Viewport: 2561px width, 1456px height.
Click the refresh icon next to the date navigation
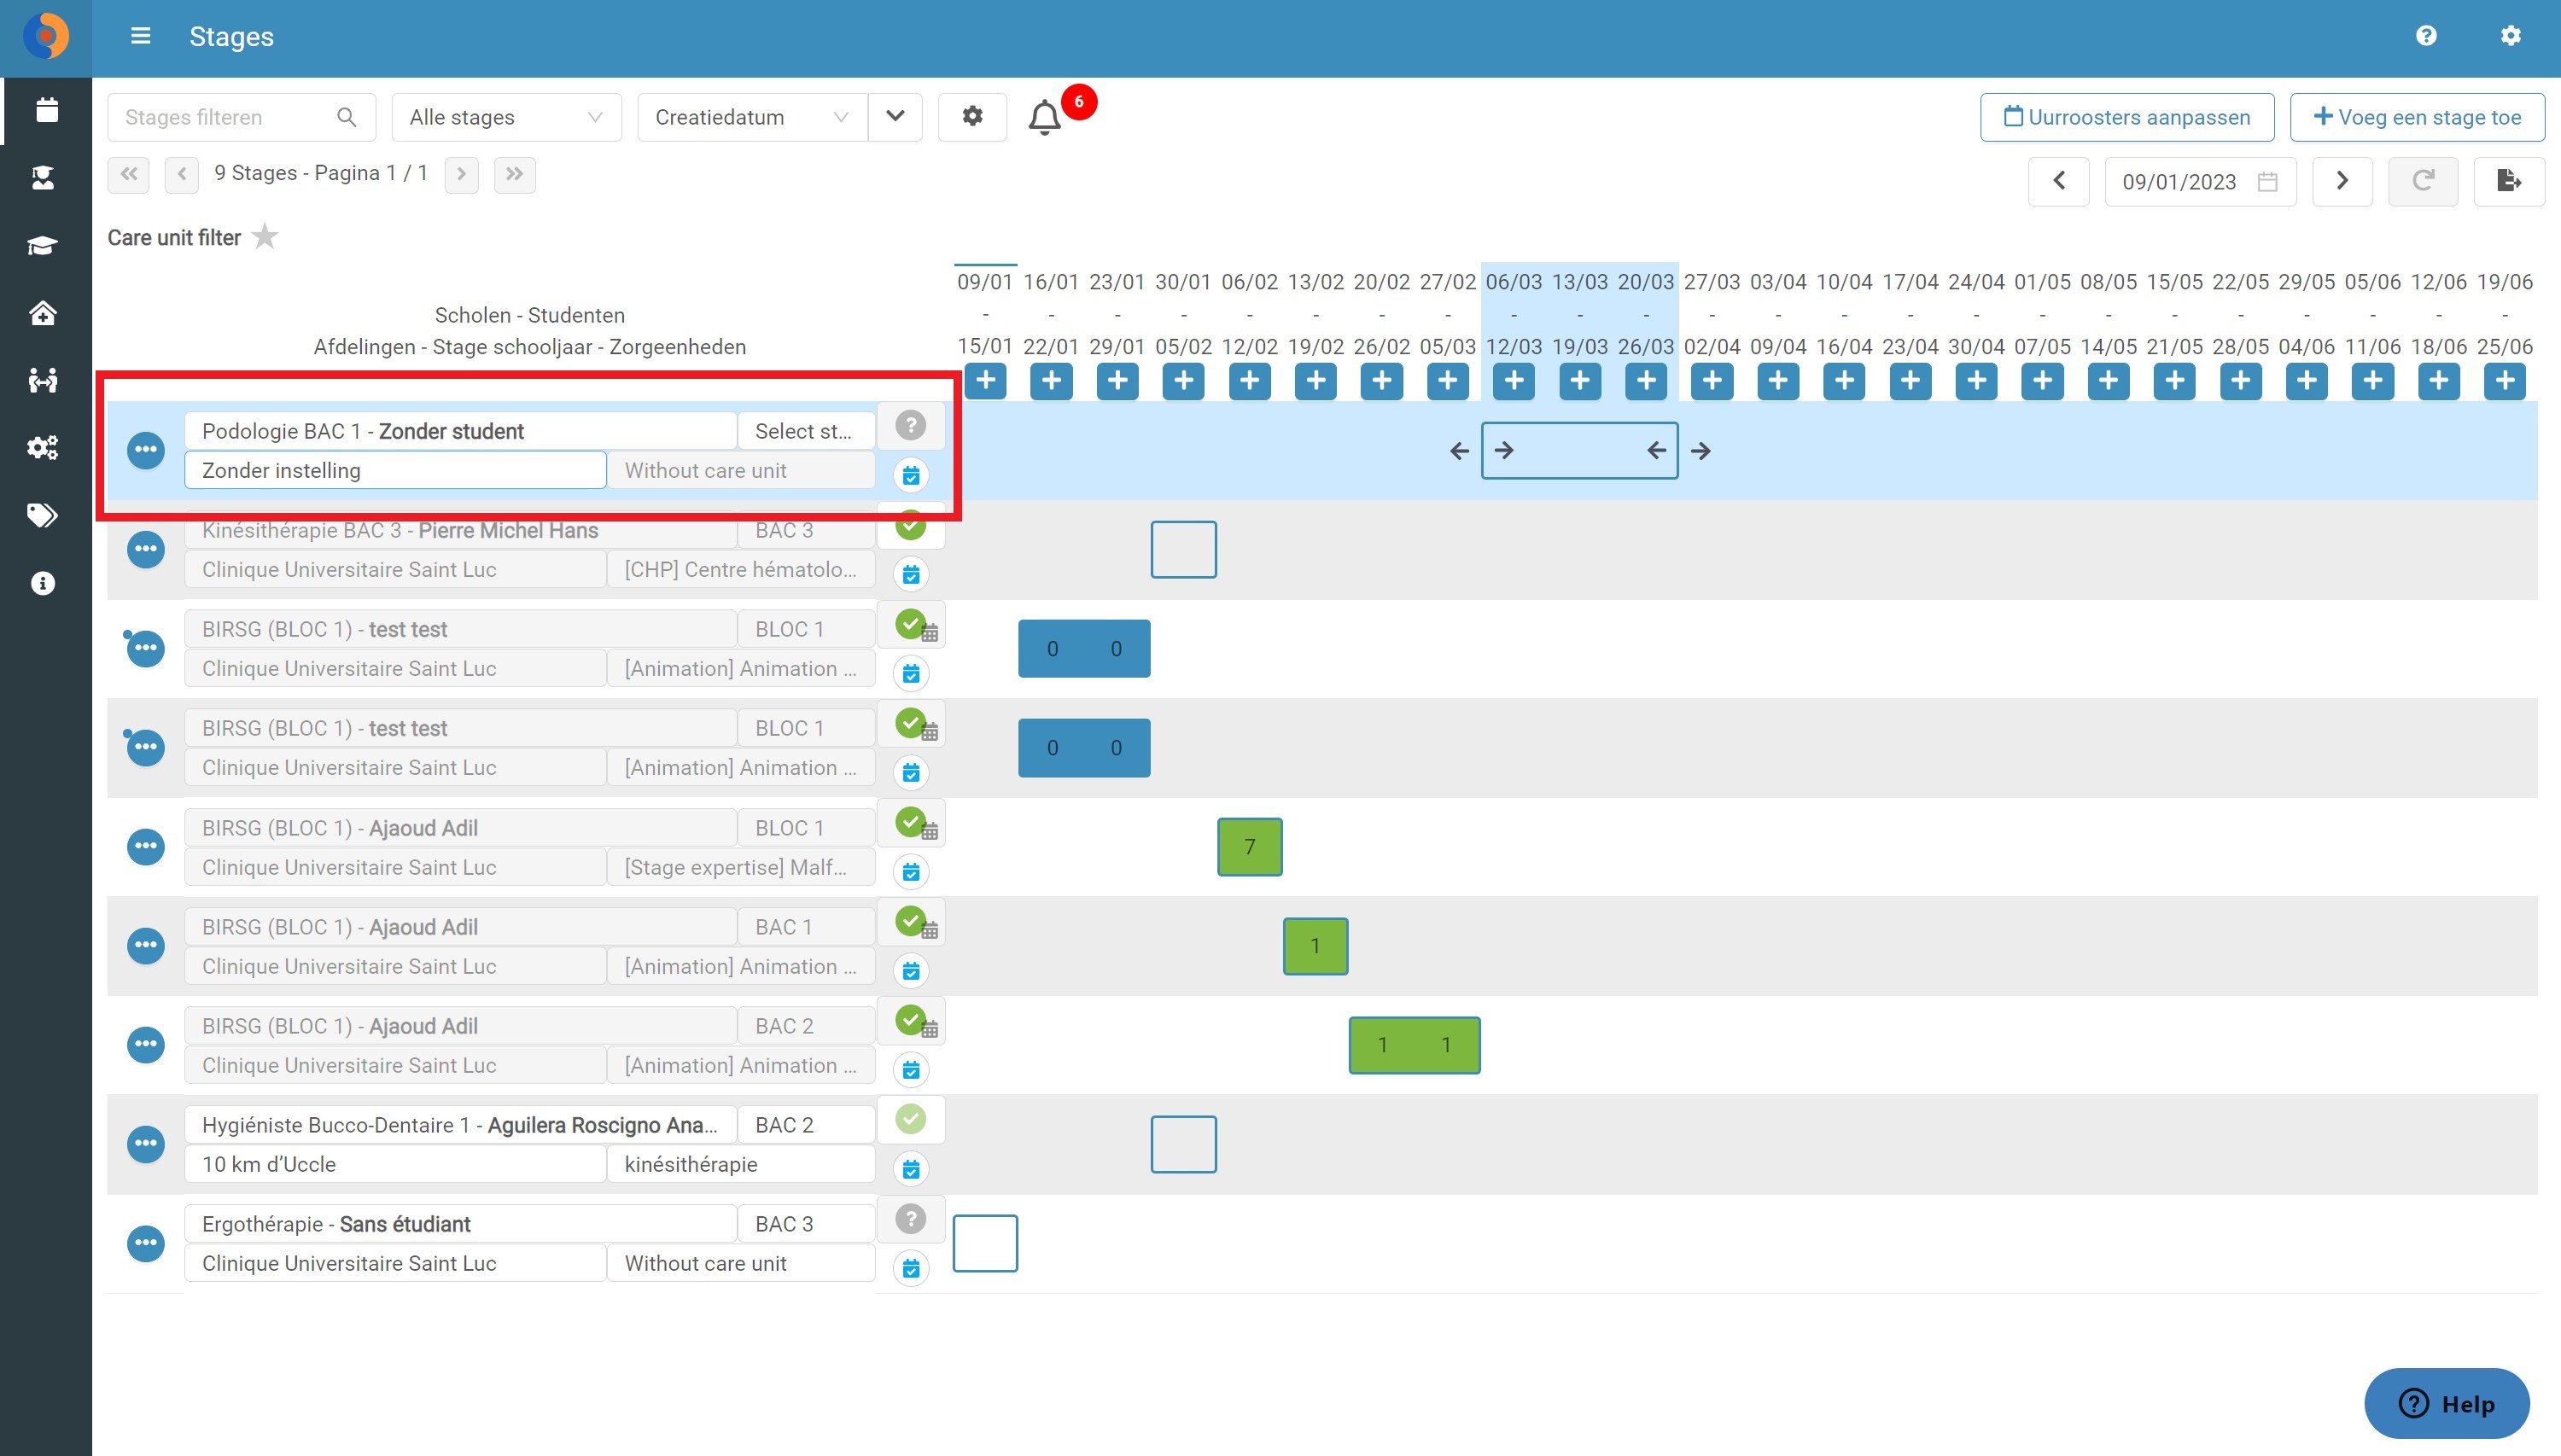pos(2423,181)
